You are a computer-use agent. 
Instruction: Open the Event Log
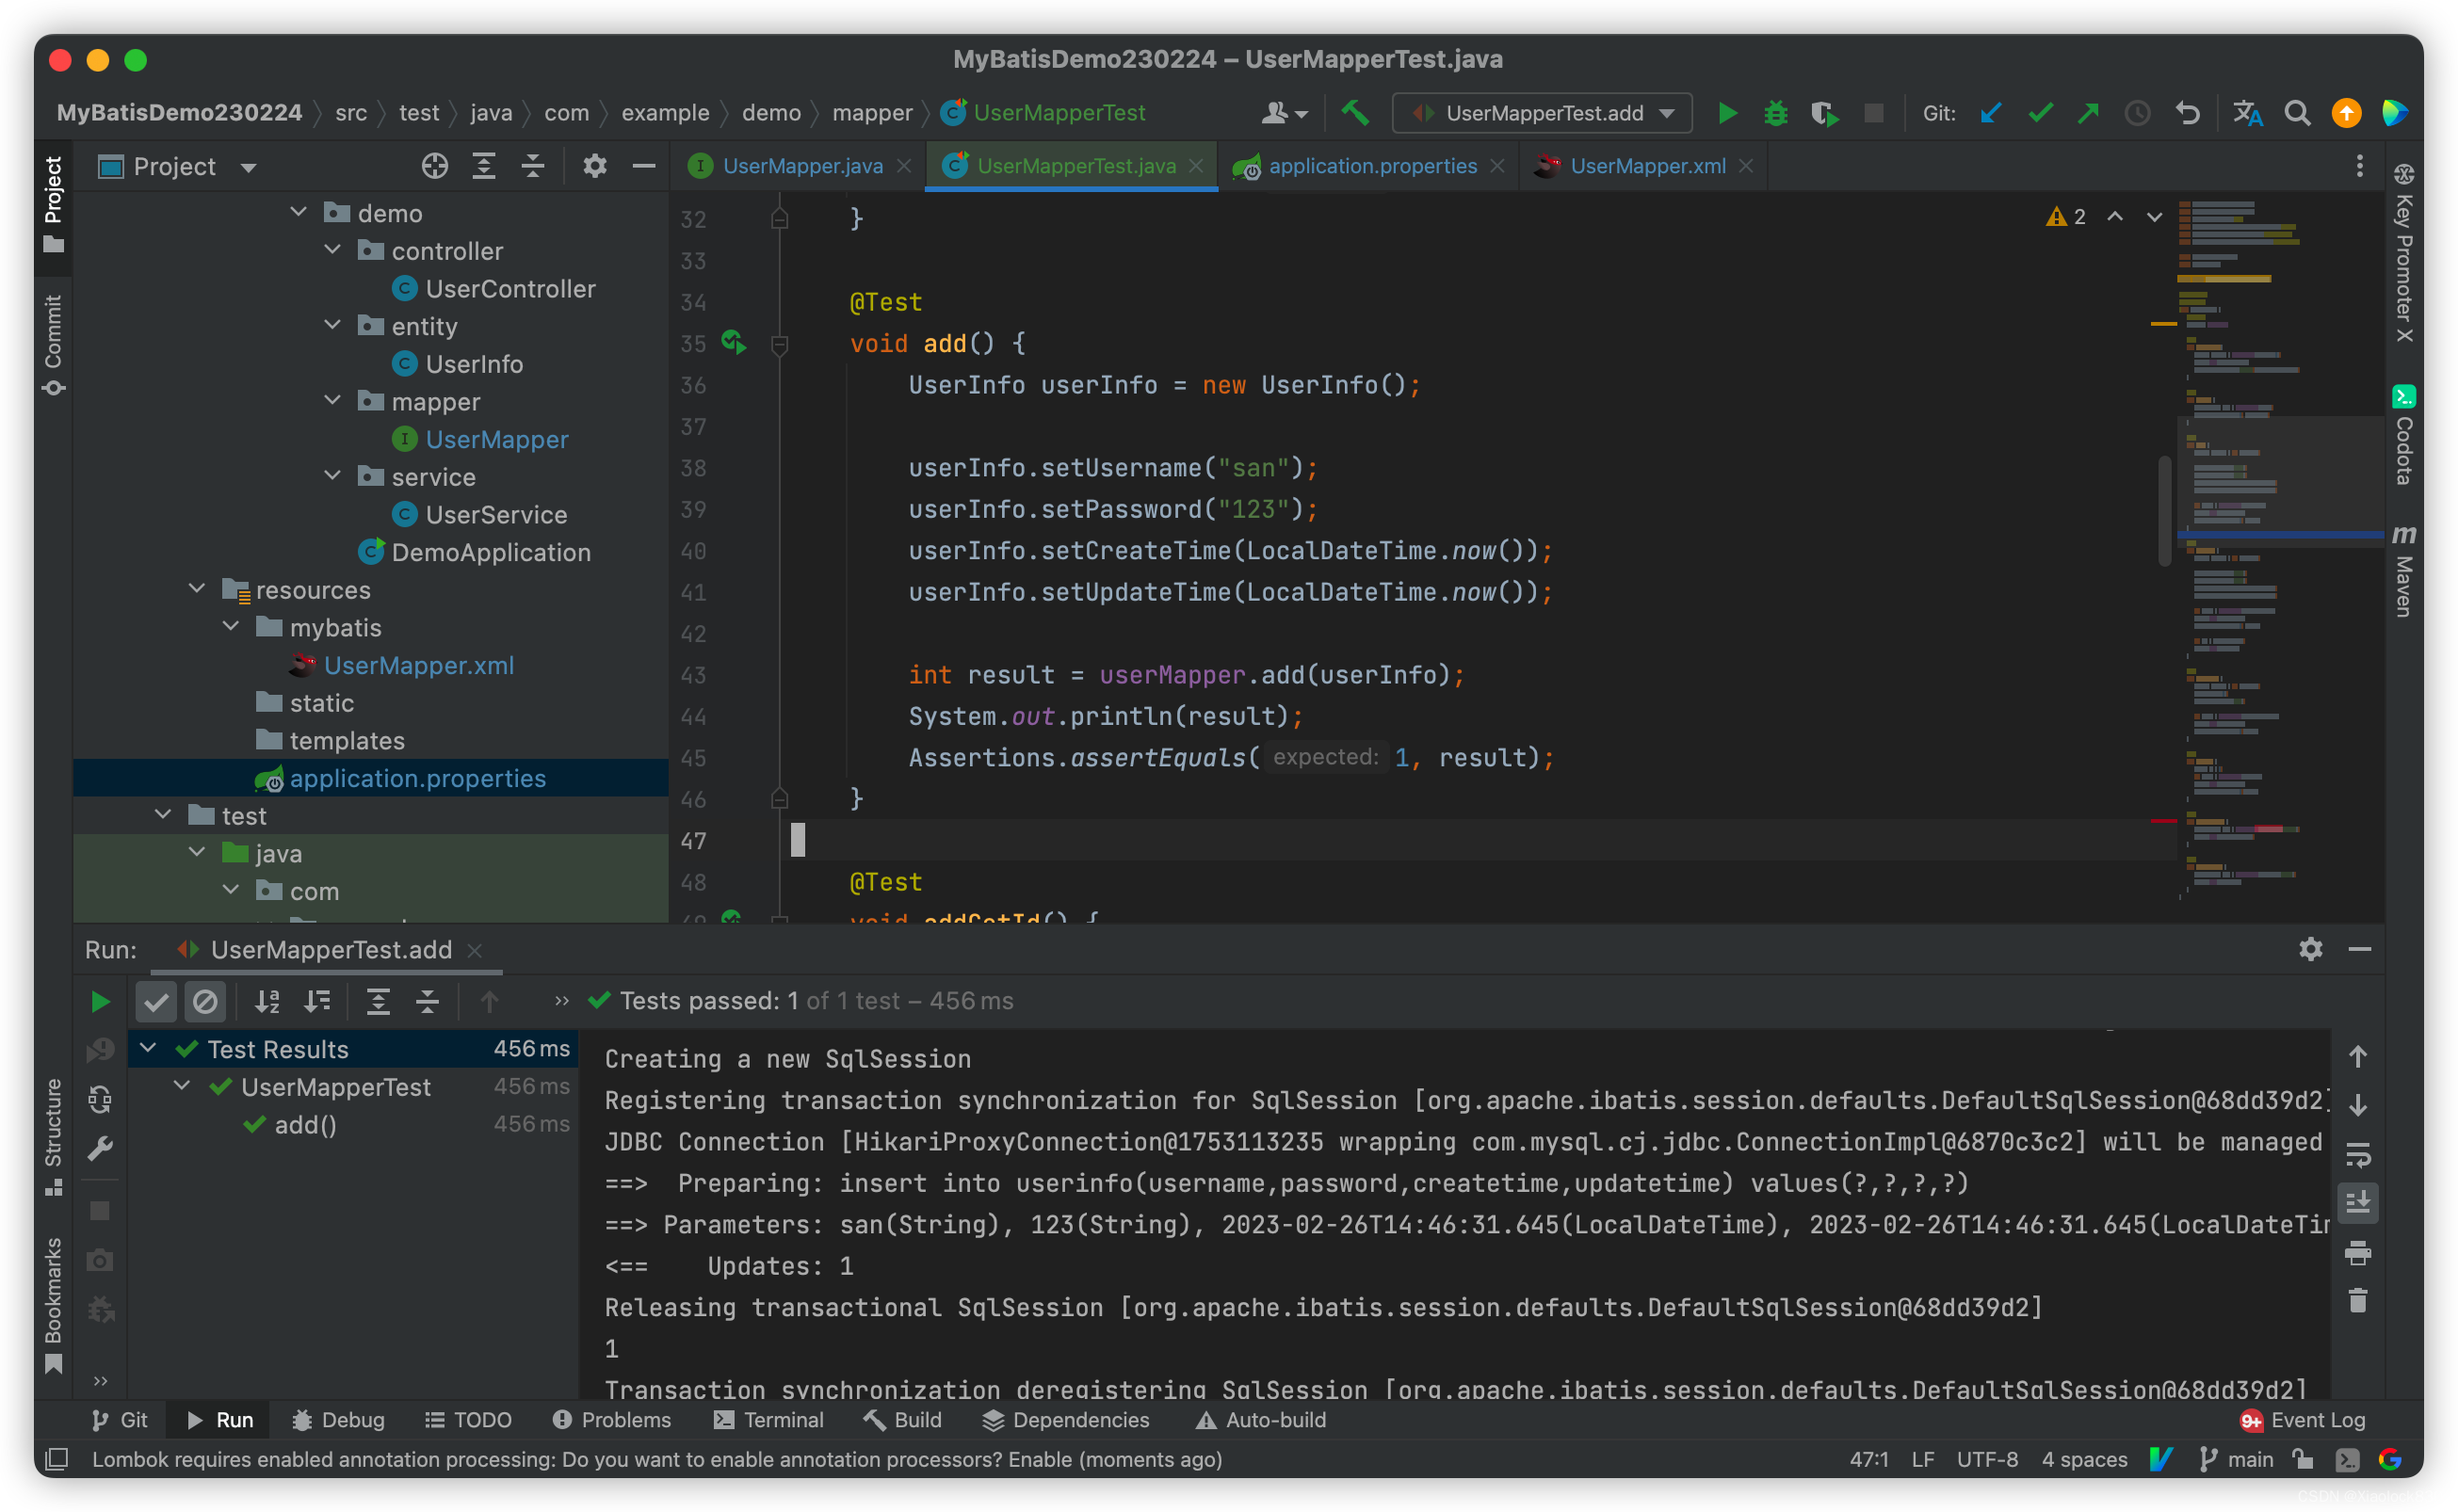pos(2303,1420)
